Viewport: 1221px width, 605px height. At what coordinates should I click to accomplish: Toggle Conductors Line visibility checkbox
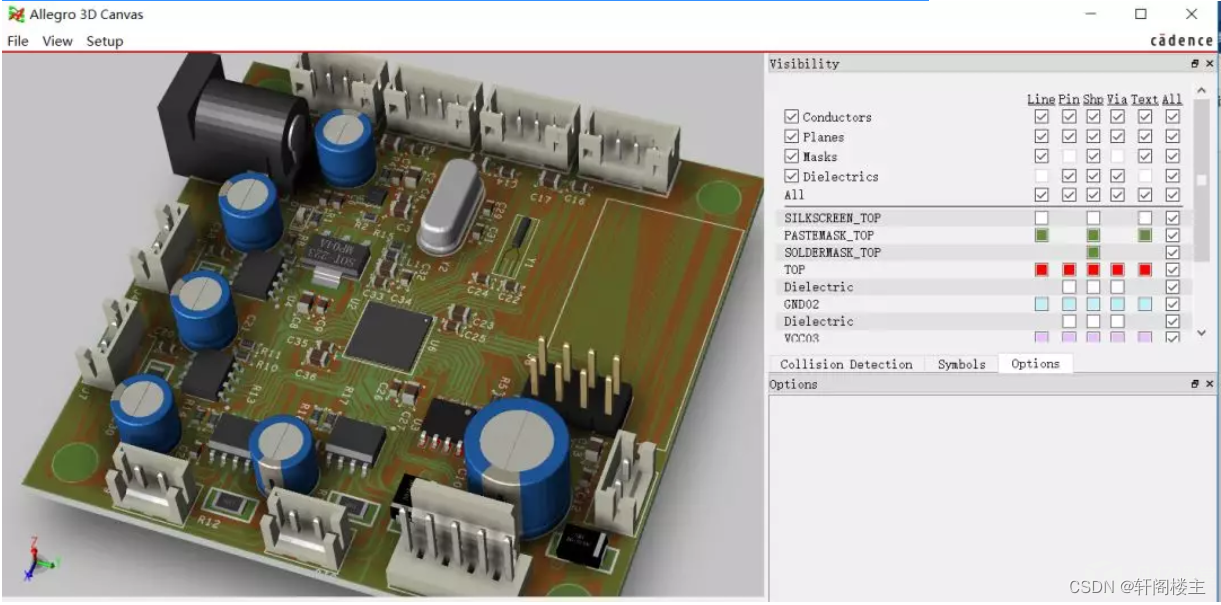click(1042, 117)
